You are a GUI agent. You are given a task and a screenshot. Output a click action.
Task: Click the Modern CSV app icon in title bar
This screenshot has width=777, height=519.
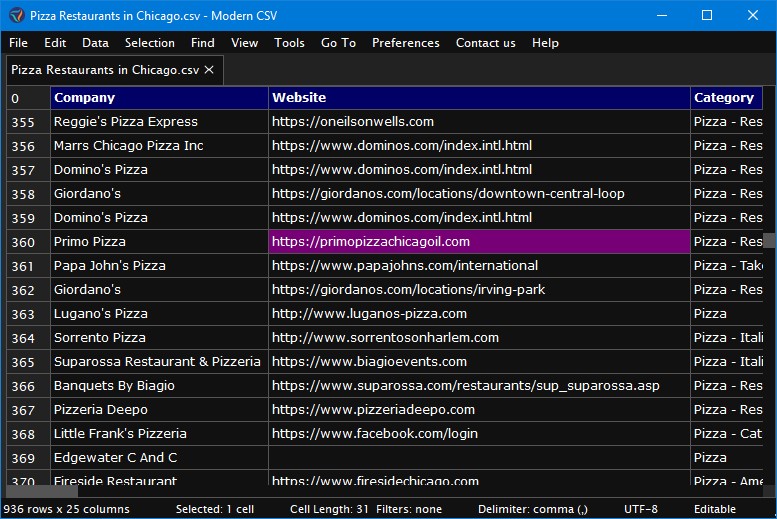(x=16, y=15)
